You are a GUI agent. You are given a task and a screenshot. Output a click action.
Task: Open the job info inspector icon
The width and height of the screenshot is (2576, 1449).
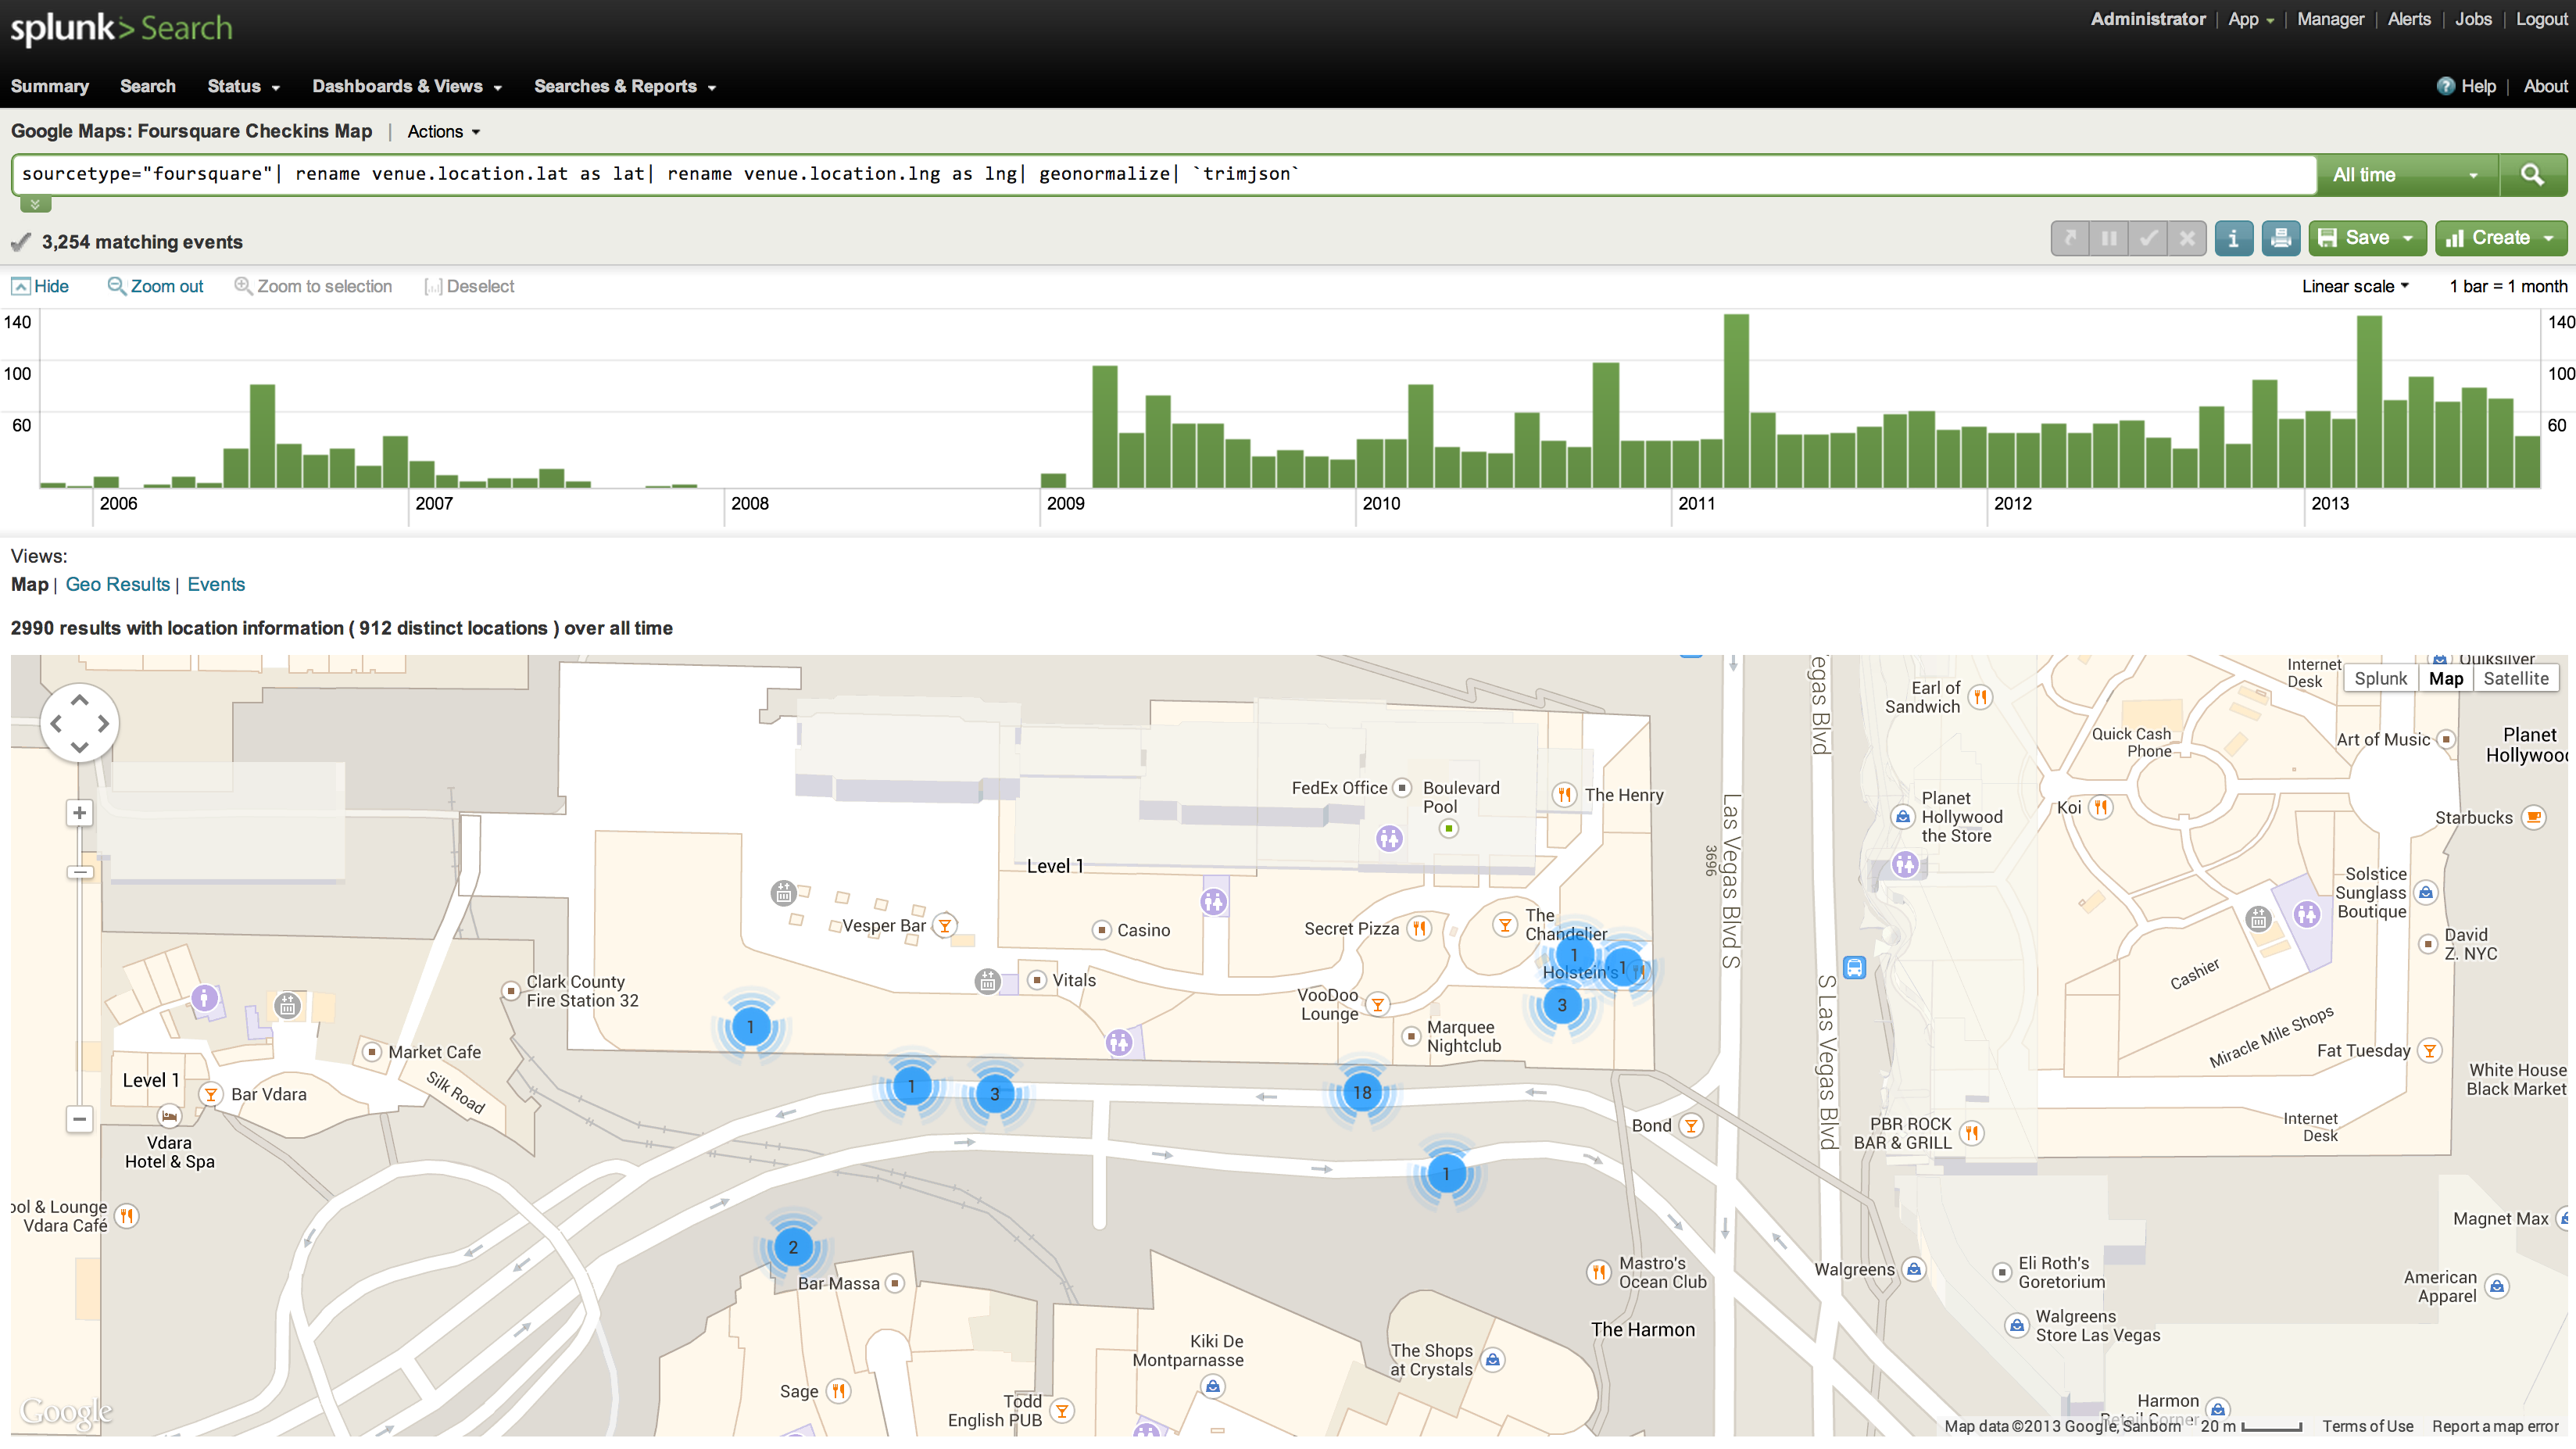pyautogui.click(x=2233, y=238)
